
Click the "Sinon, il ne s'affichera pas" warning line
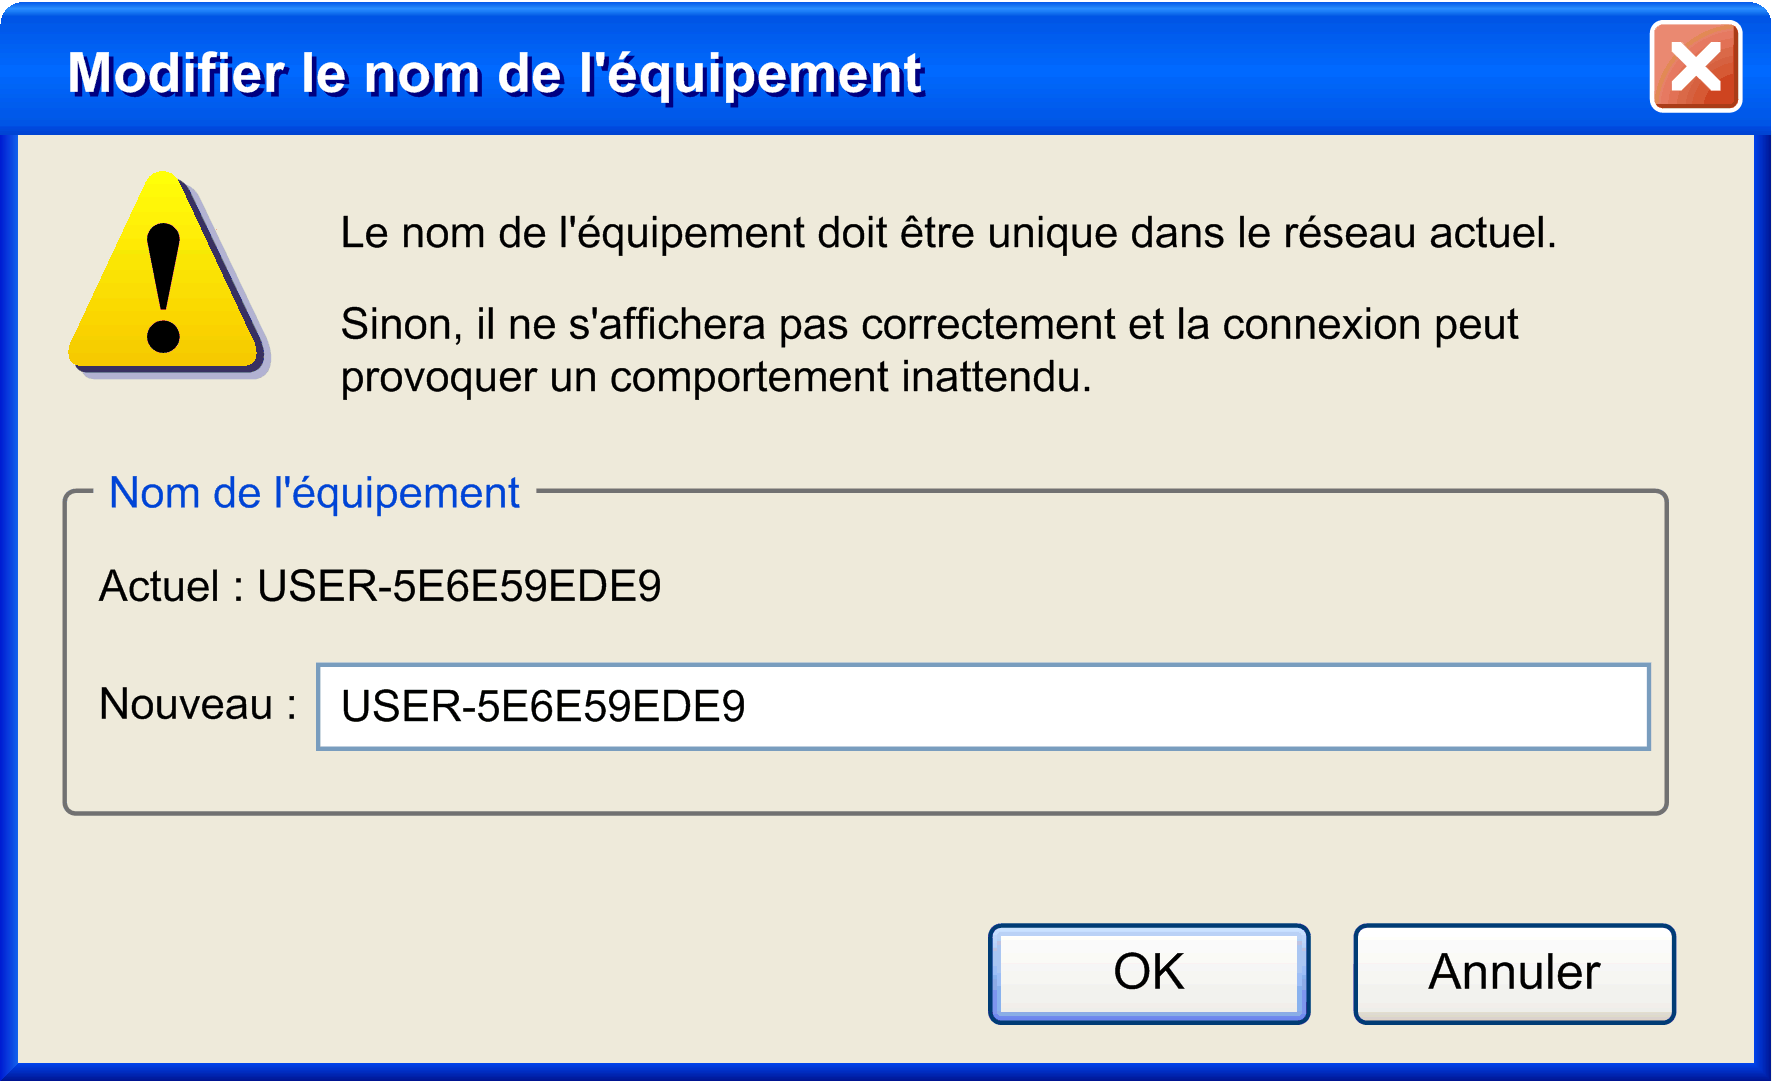click(x=929, y=325)
